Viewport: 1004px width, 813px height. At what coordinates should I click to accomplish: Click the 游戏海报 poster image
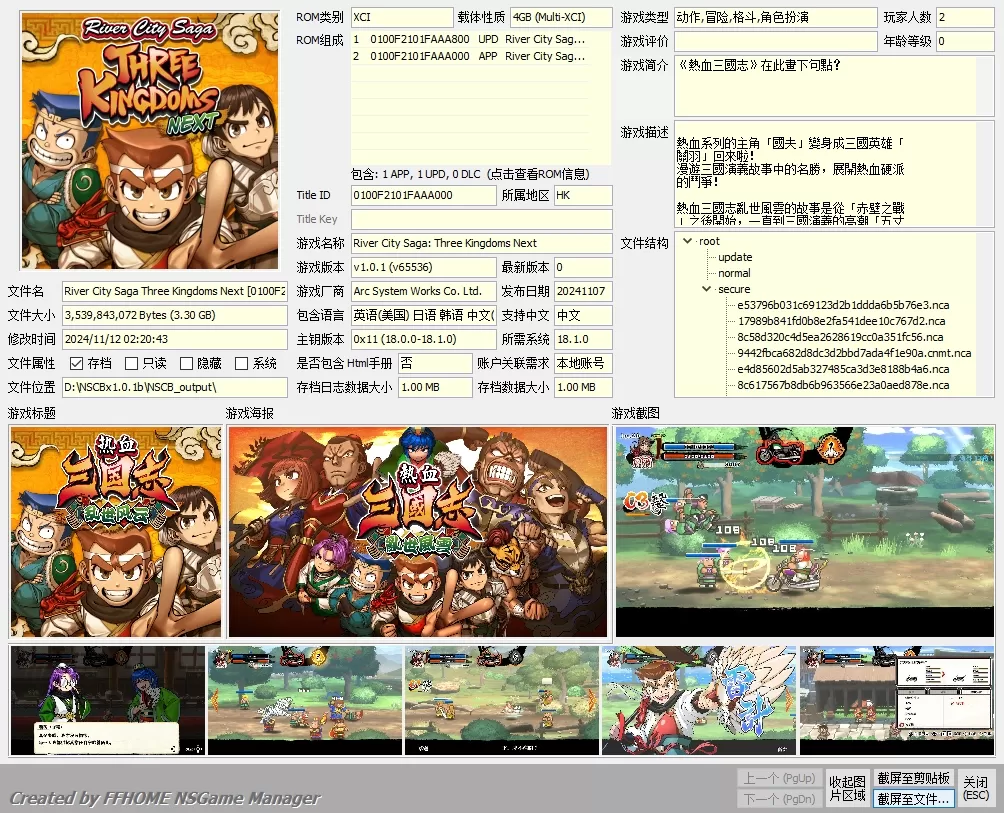pos(418,531)
